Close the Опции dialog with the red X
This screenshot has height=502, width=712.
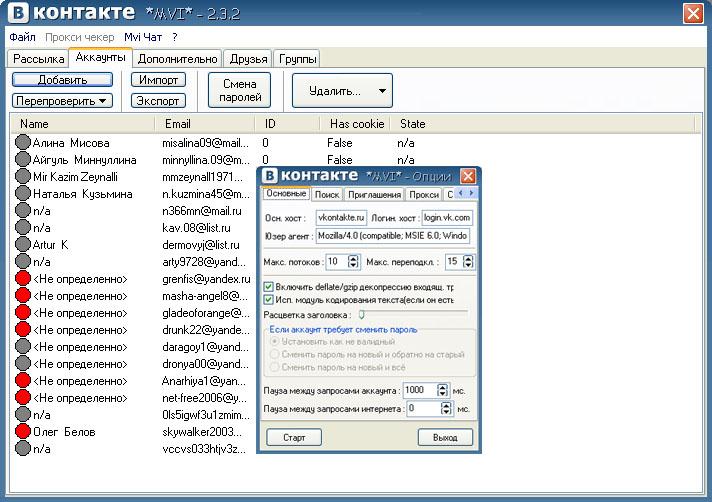point(468,176)
